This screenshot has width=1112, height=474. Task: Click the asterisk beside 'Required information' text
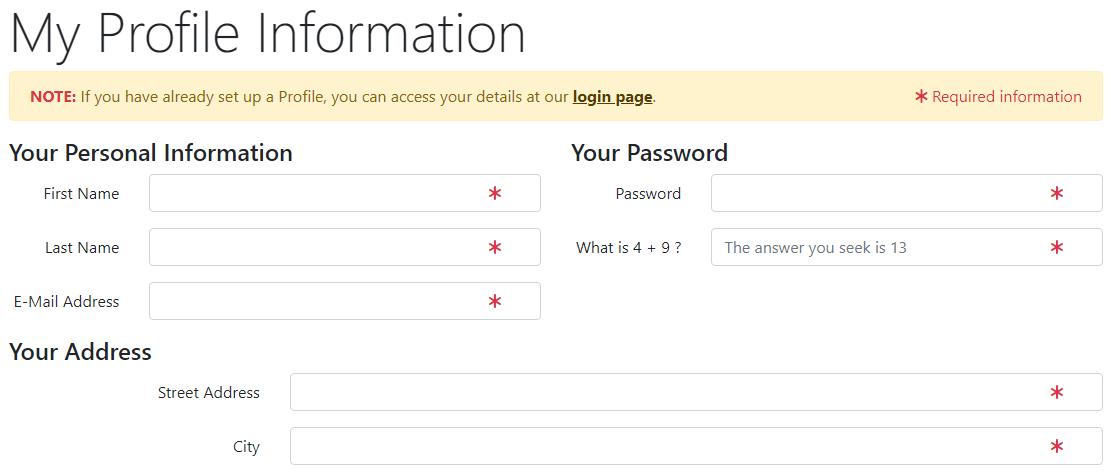(x=921, y=97)
